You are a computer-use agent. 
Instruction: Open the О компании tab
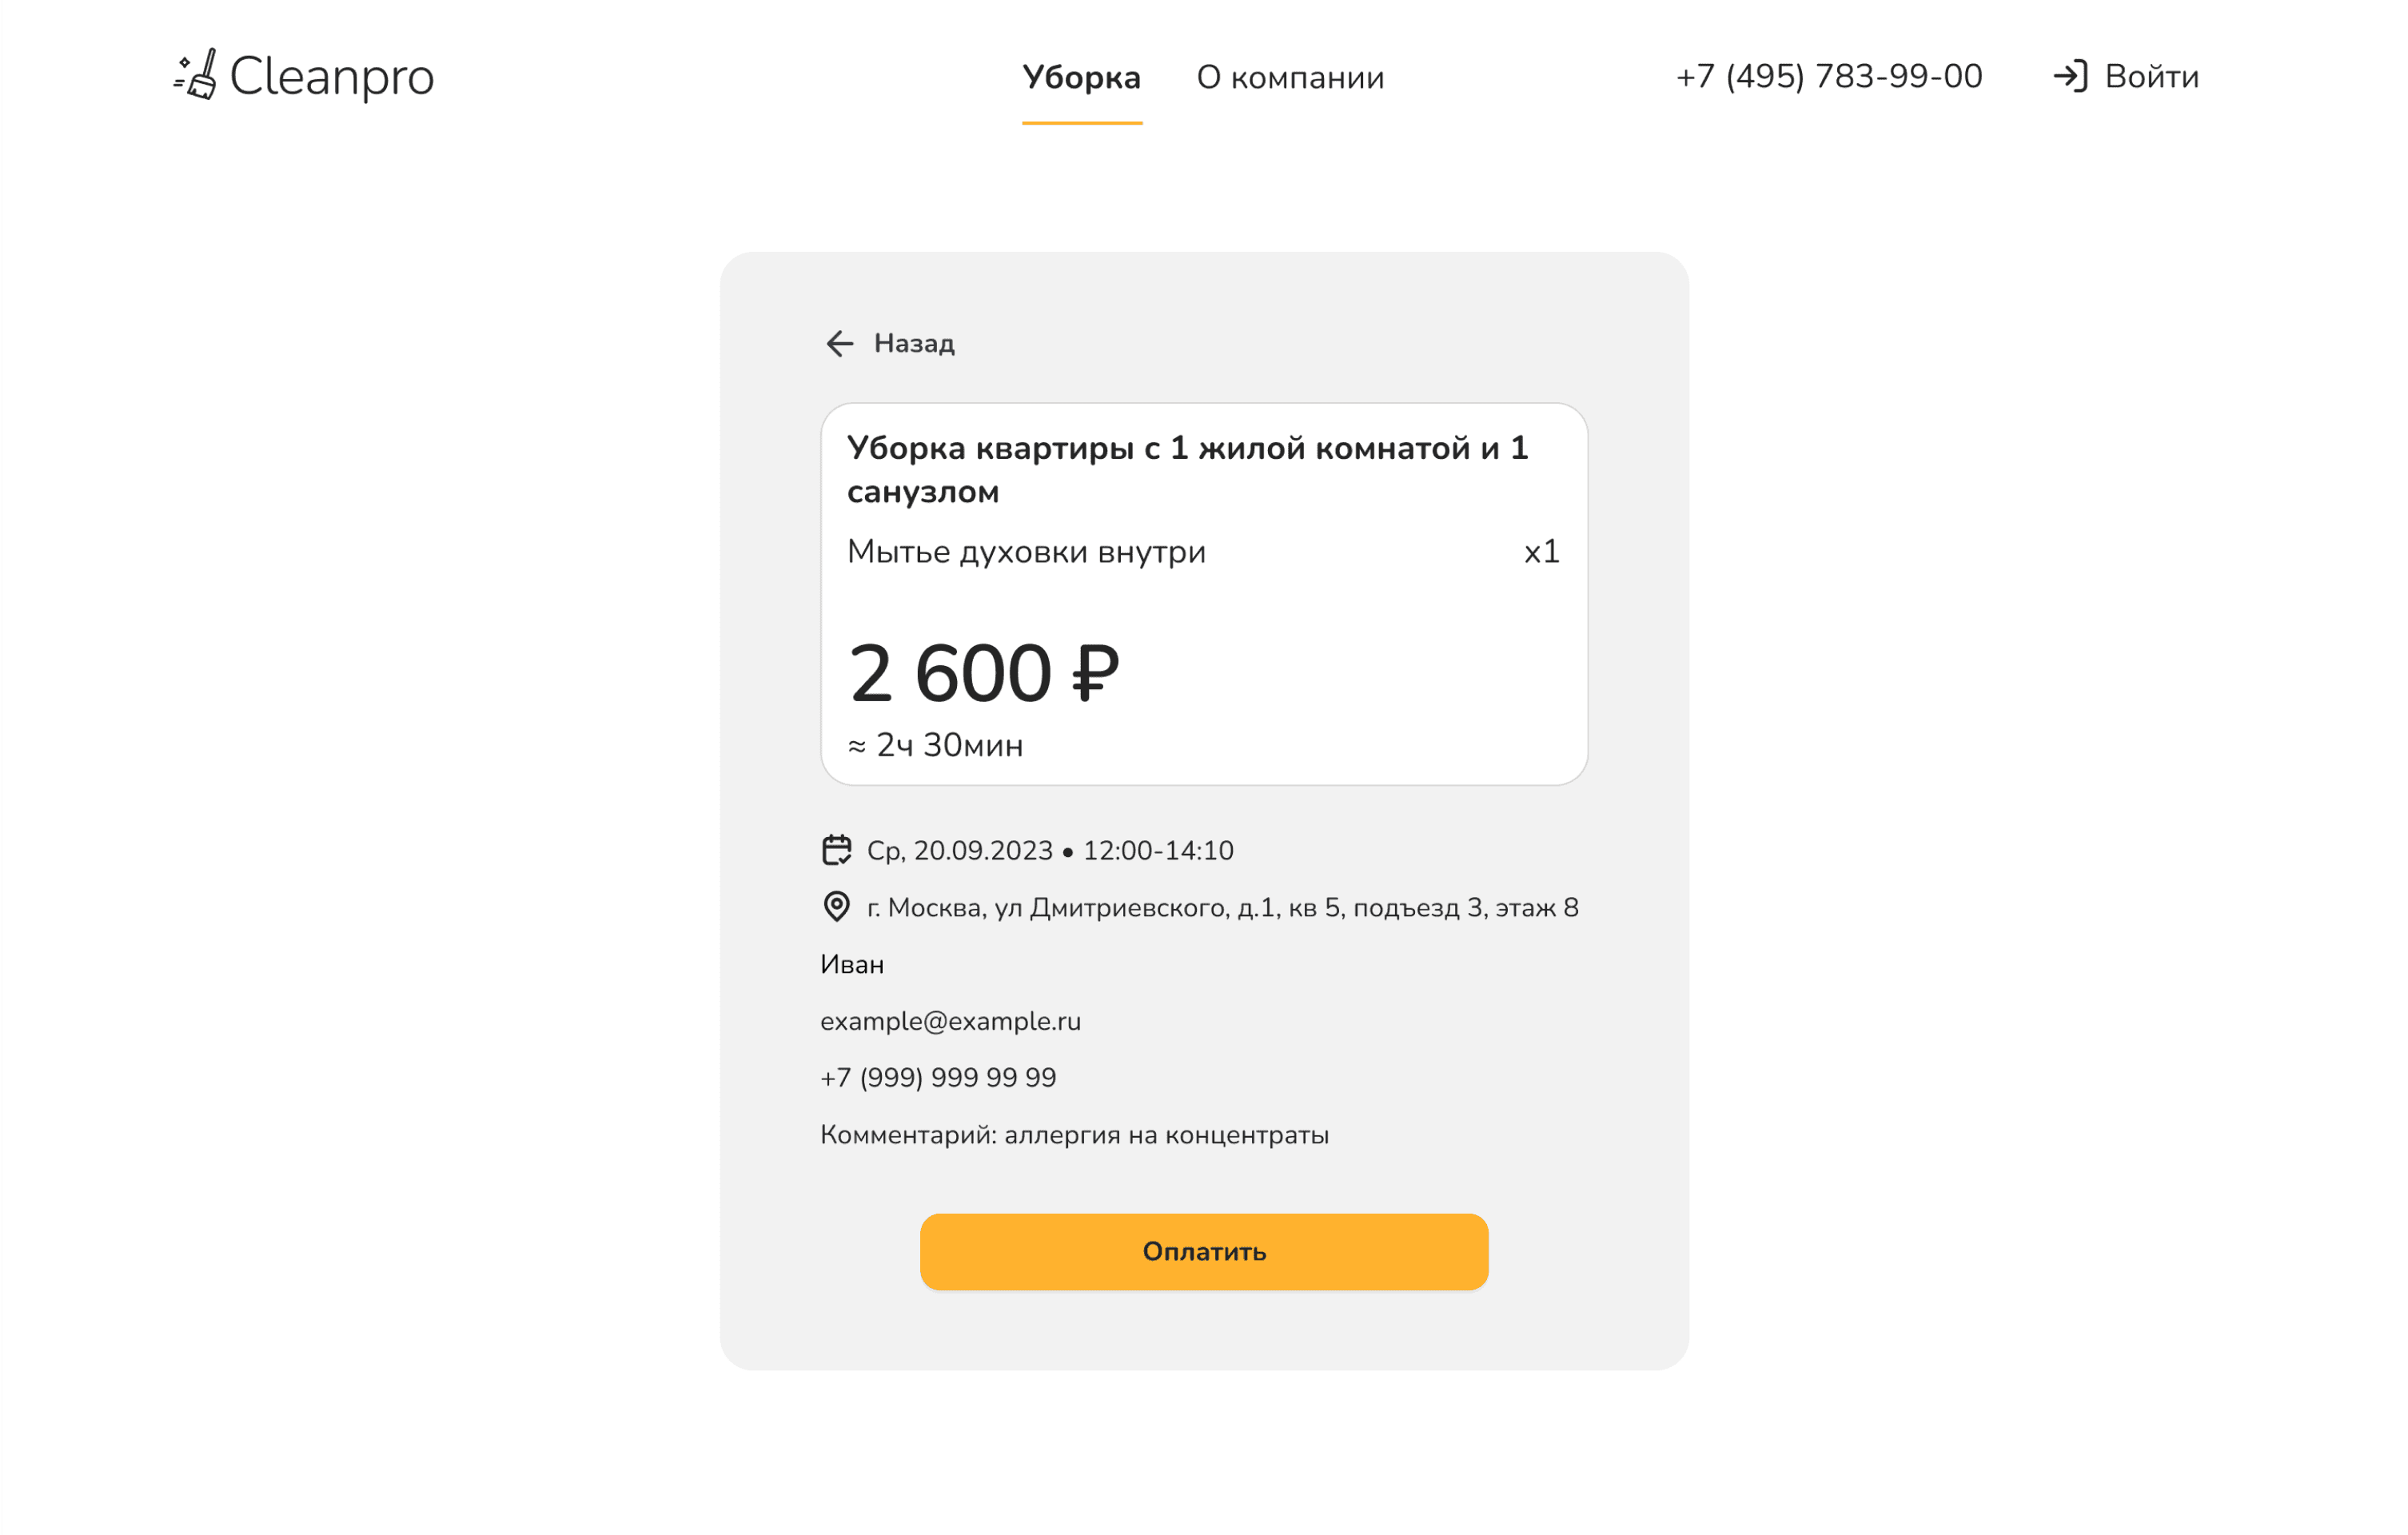1291,78
